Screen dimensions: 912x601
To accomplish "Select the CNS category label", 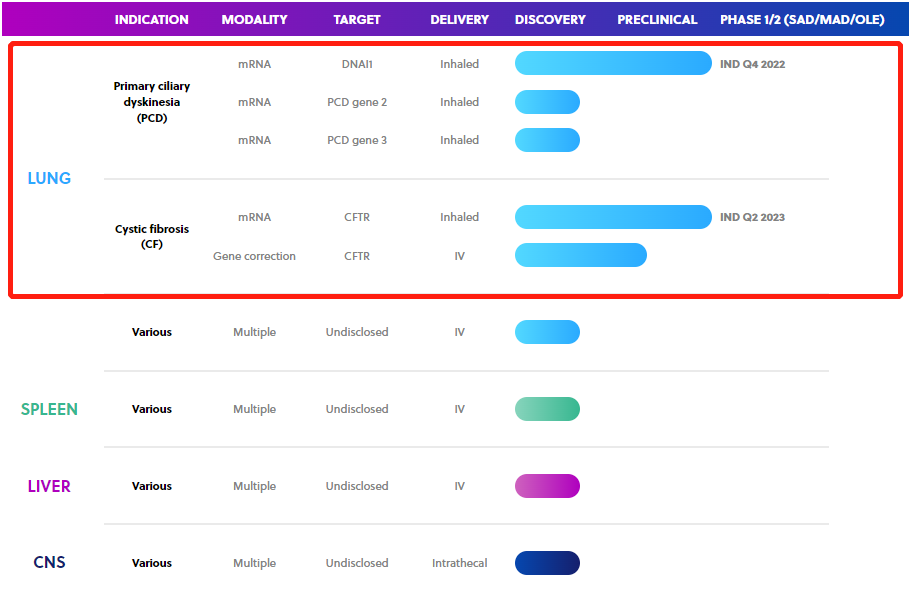I will click(49, 563).
